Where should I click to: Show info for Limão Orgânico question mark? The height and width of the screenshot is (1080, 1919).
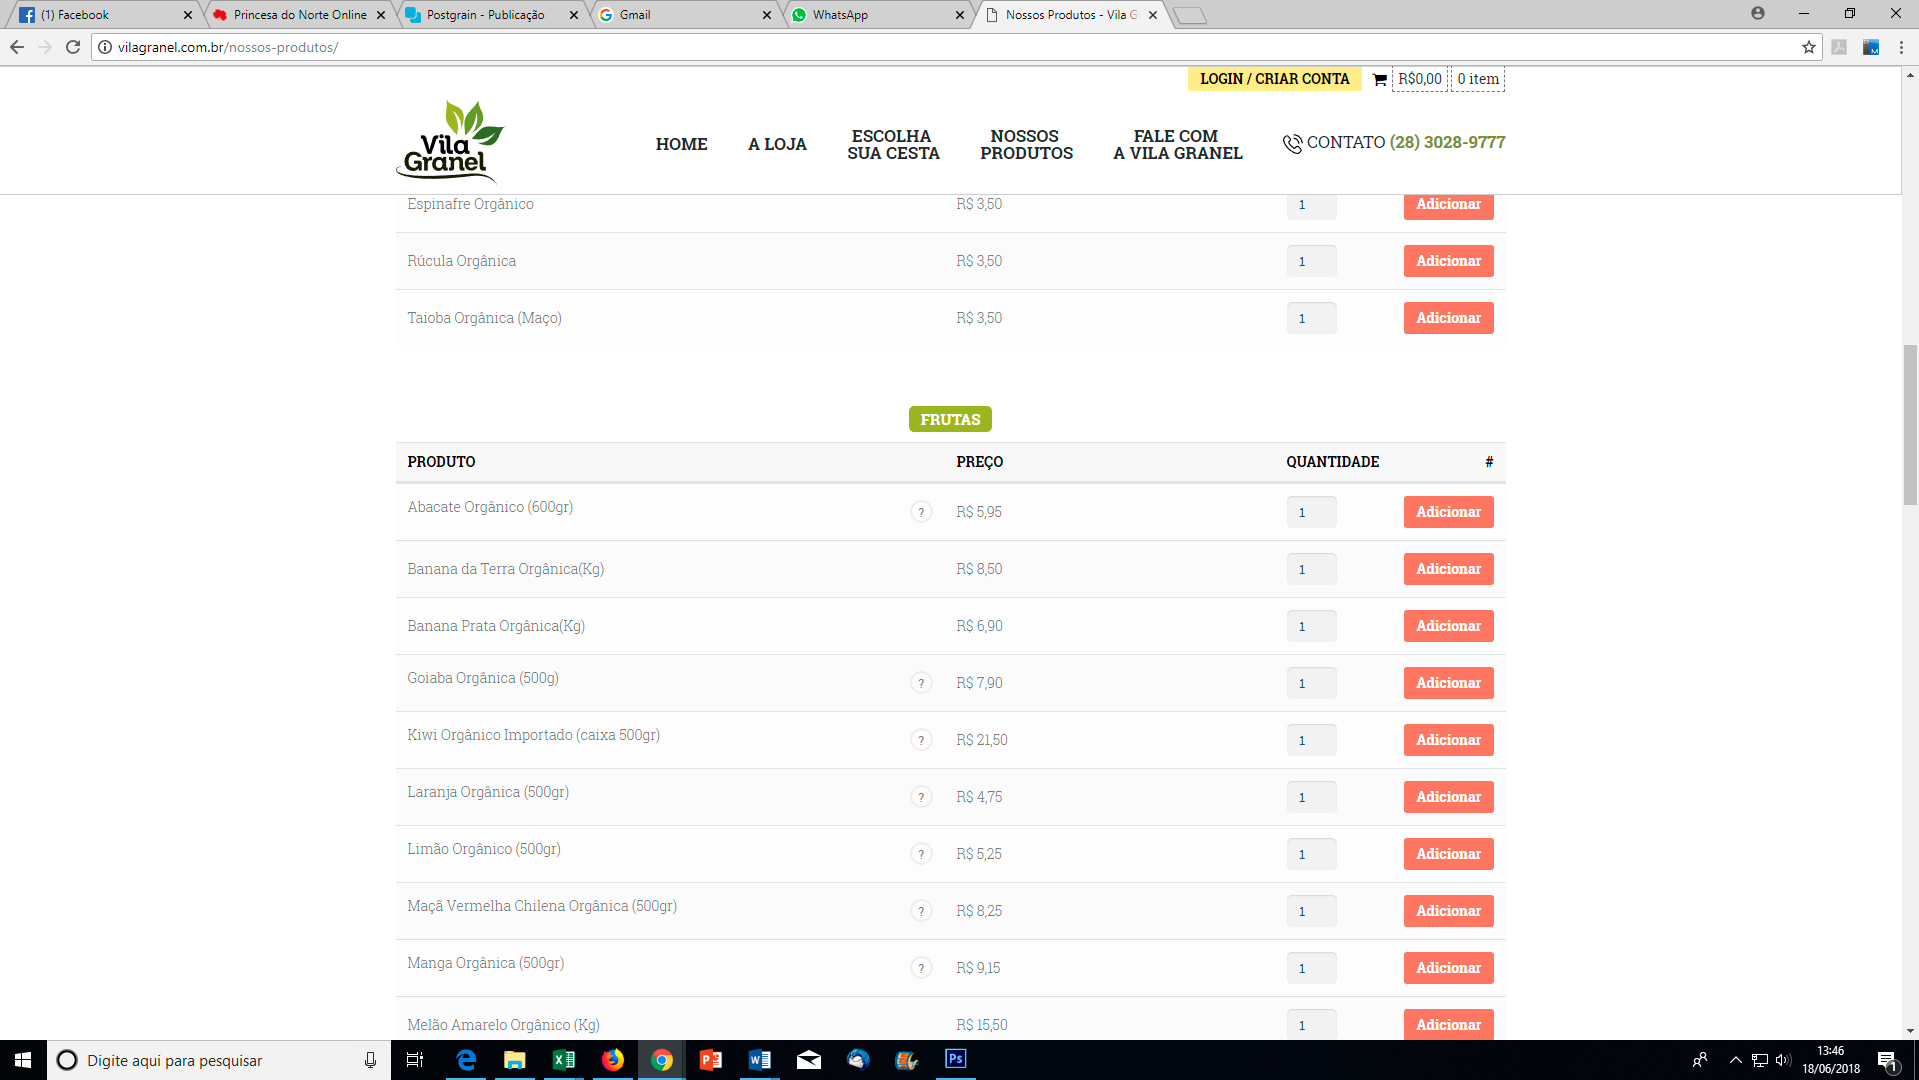click(921, 854)
